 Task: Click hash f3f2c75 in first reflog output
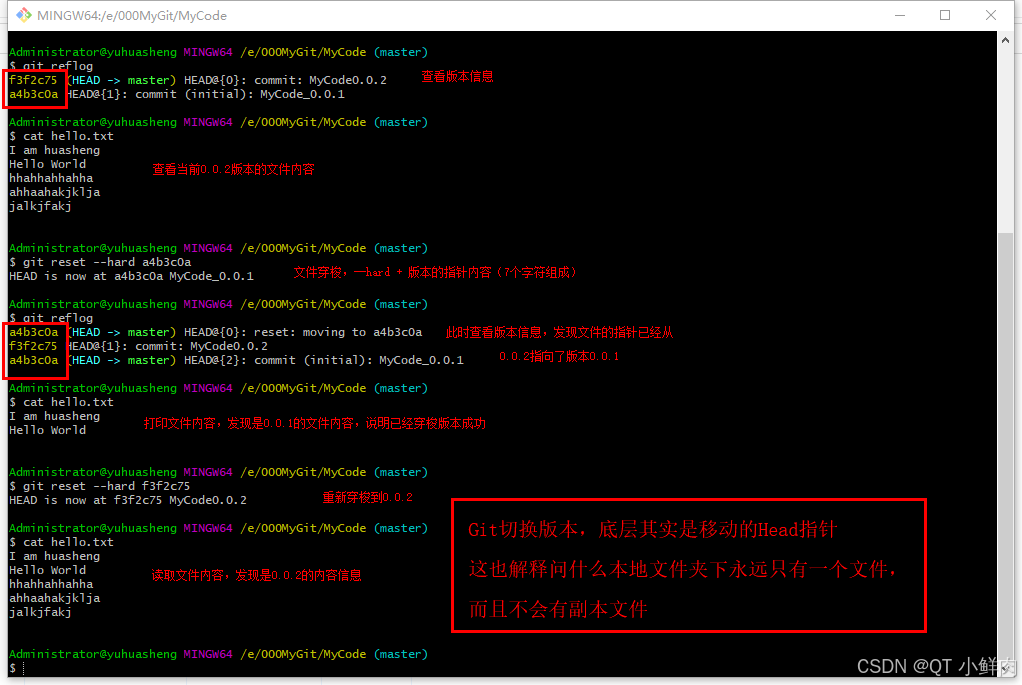coord(33,80)
